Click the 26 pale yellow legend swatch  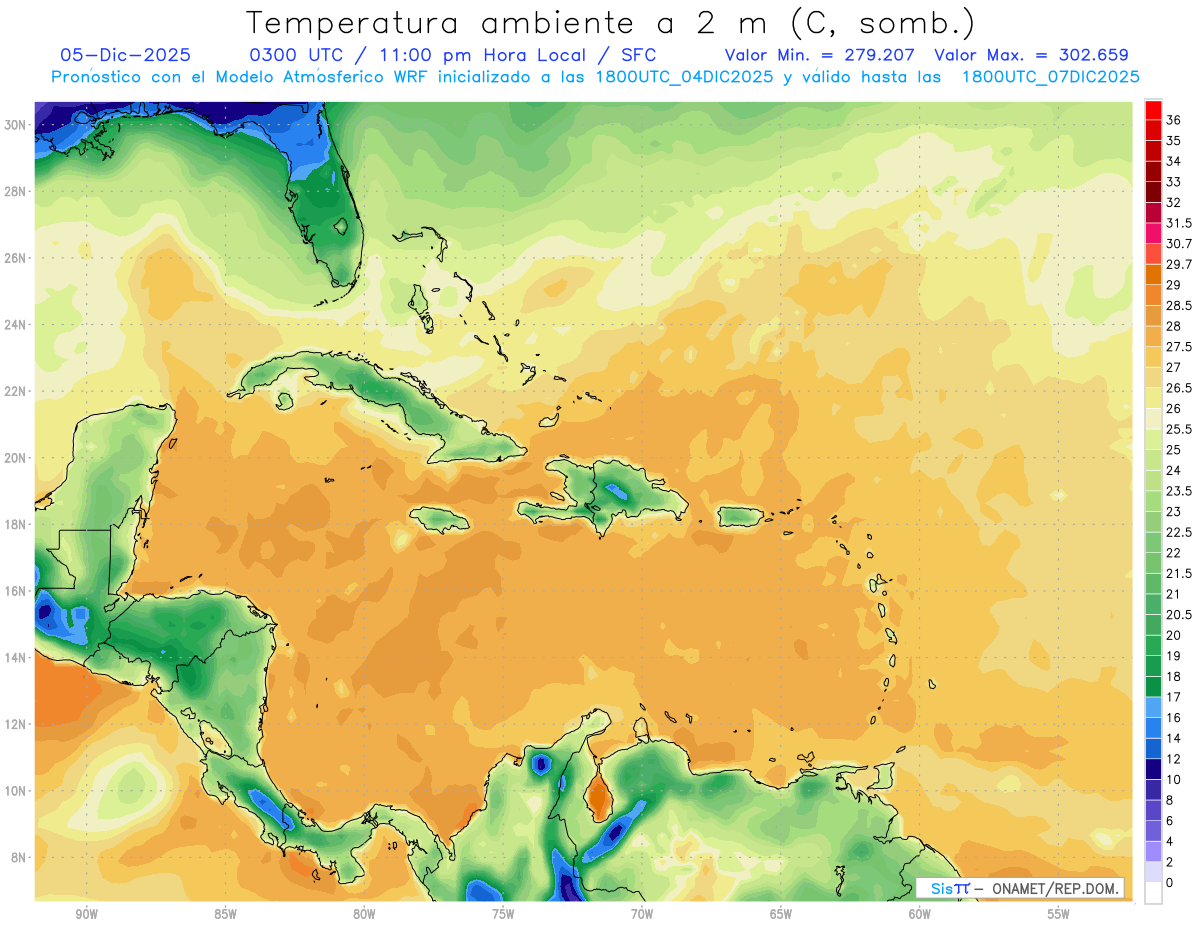1153,419
